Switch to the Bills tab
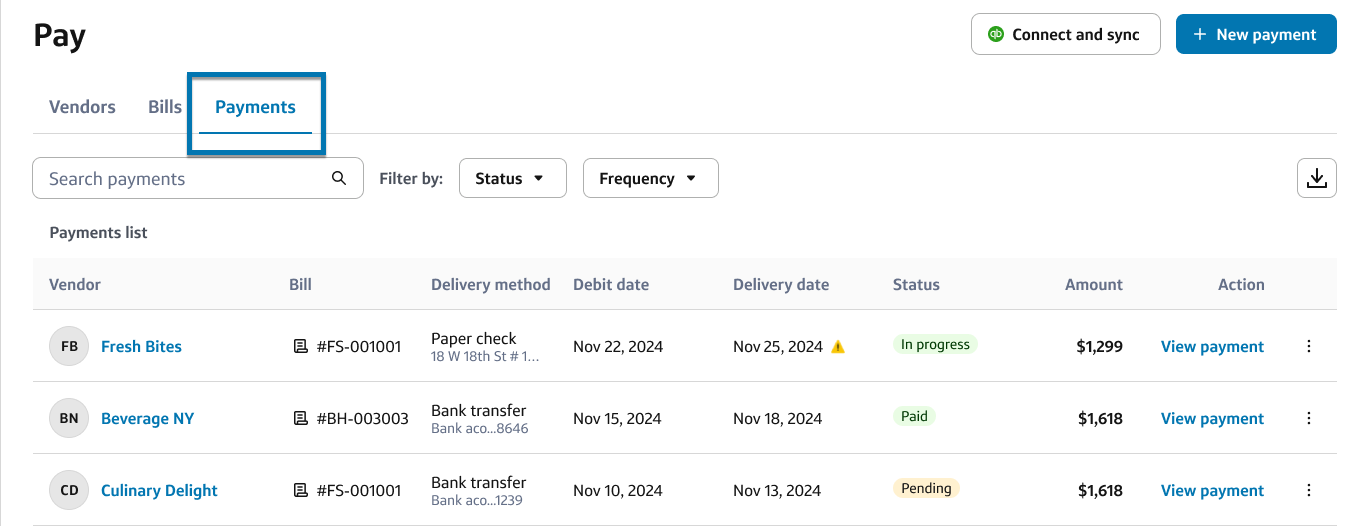Image resolution: width=1348 pixels, height=526 pixels. click(165, 107)
